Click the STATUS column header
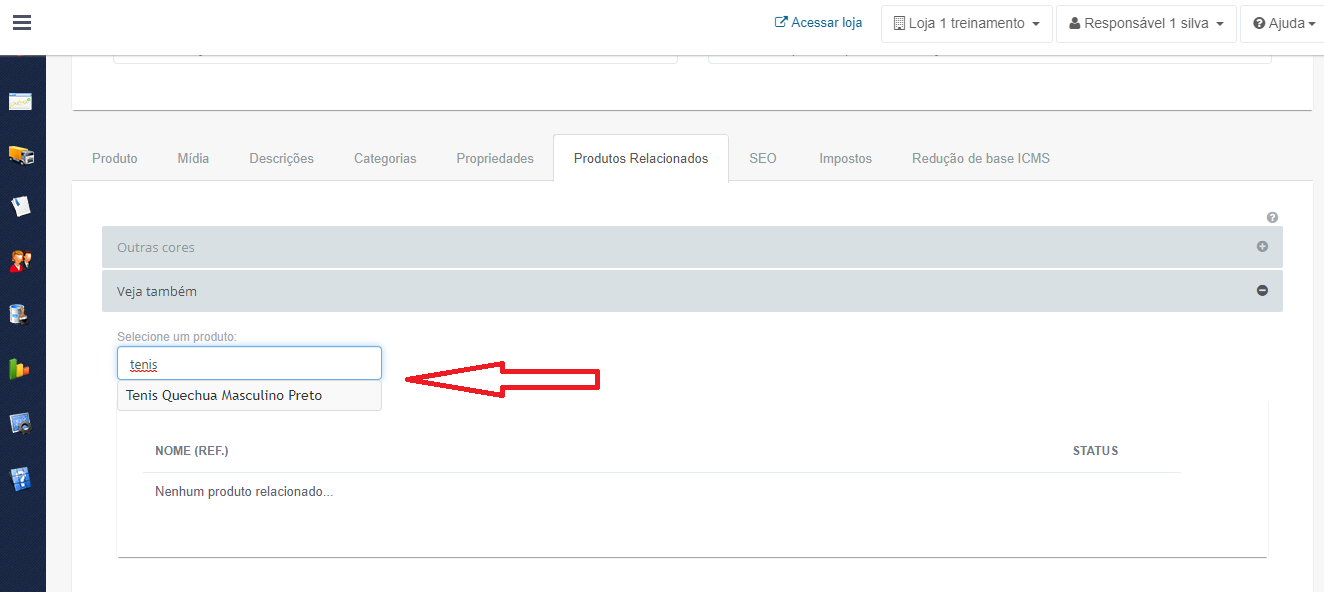 (x=1095, y=451)
